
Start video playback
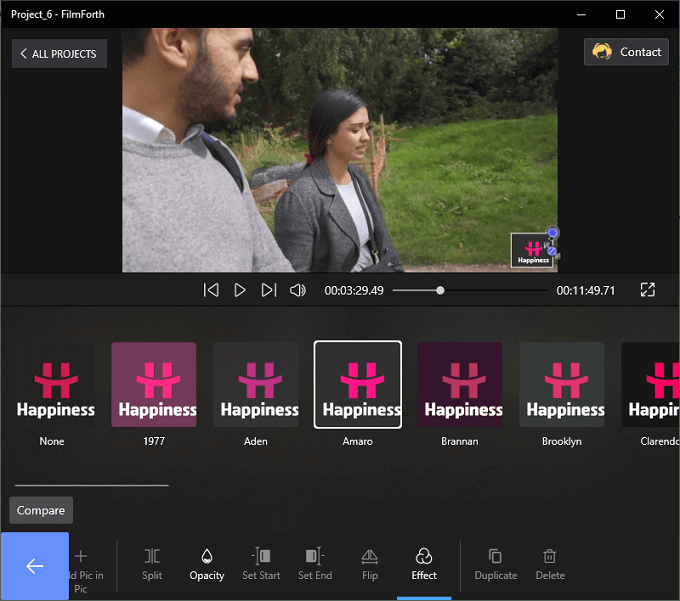[x=239, y=290]
